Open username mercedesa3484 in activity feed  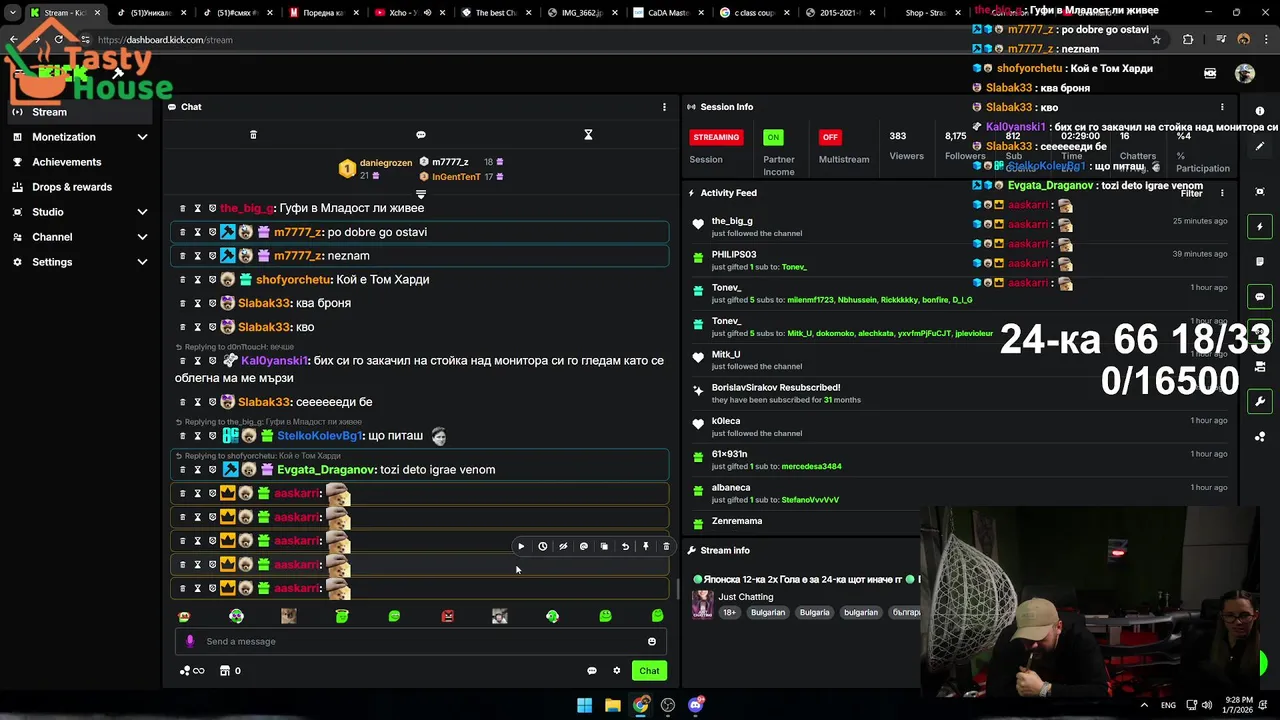click(811, 467)
